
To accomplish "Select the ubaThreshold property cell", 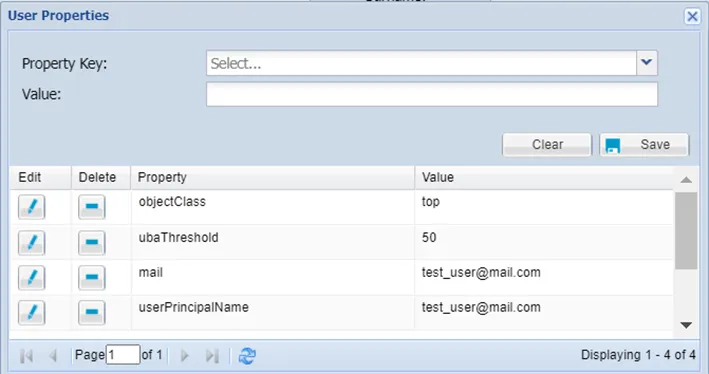I will pos(273,242).
